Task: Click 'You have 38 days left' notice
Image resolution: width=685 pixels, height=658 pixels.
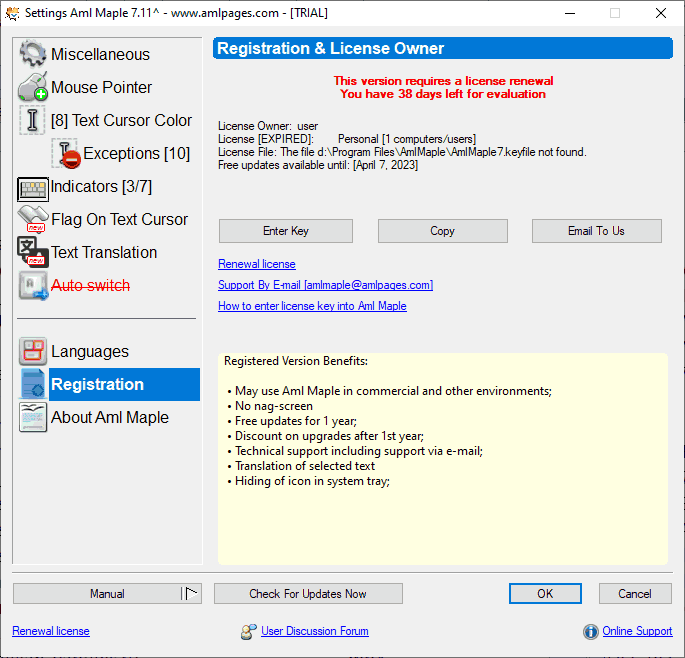Action: click(443, 94)
